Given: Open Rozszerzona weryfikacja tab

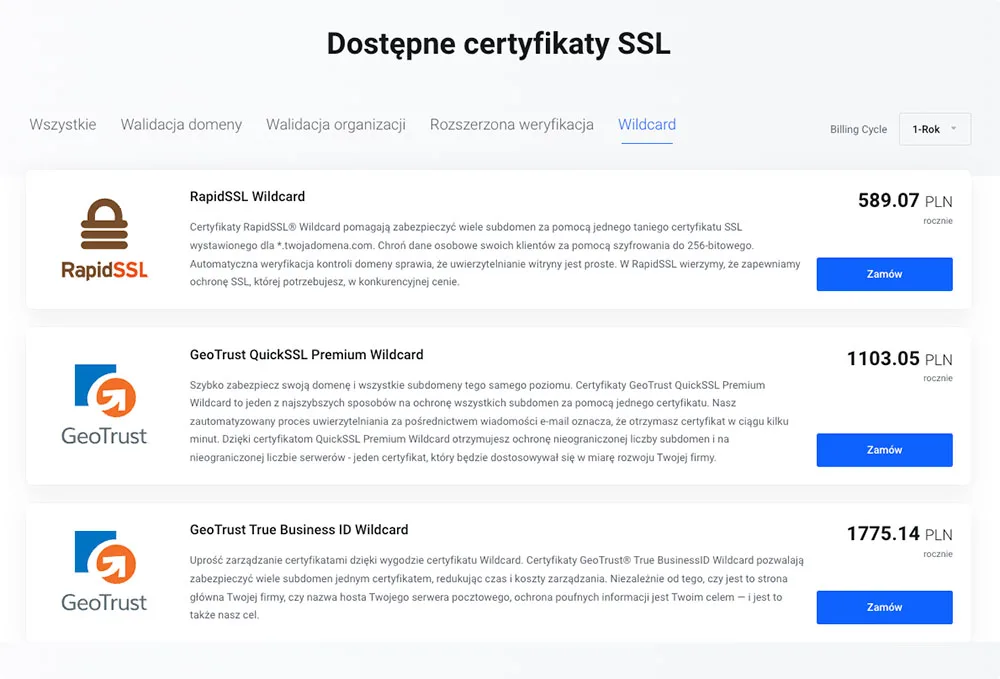Looking at the screenshot, I should (x=511, y=124).
